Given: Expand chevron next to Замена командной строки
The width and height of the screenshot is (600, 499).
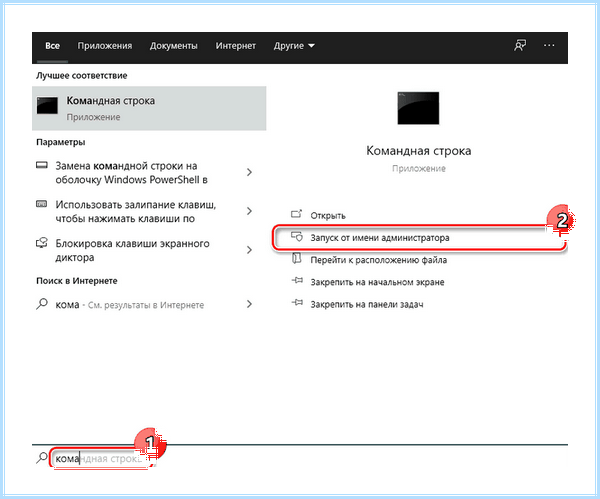Looking at the screenshot, I should click(249, 173).
